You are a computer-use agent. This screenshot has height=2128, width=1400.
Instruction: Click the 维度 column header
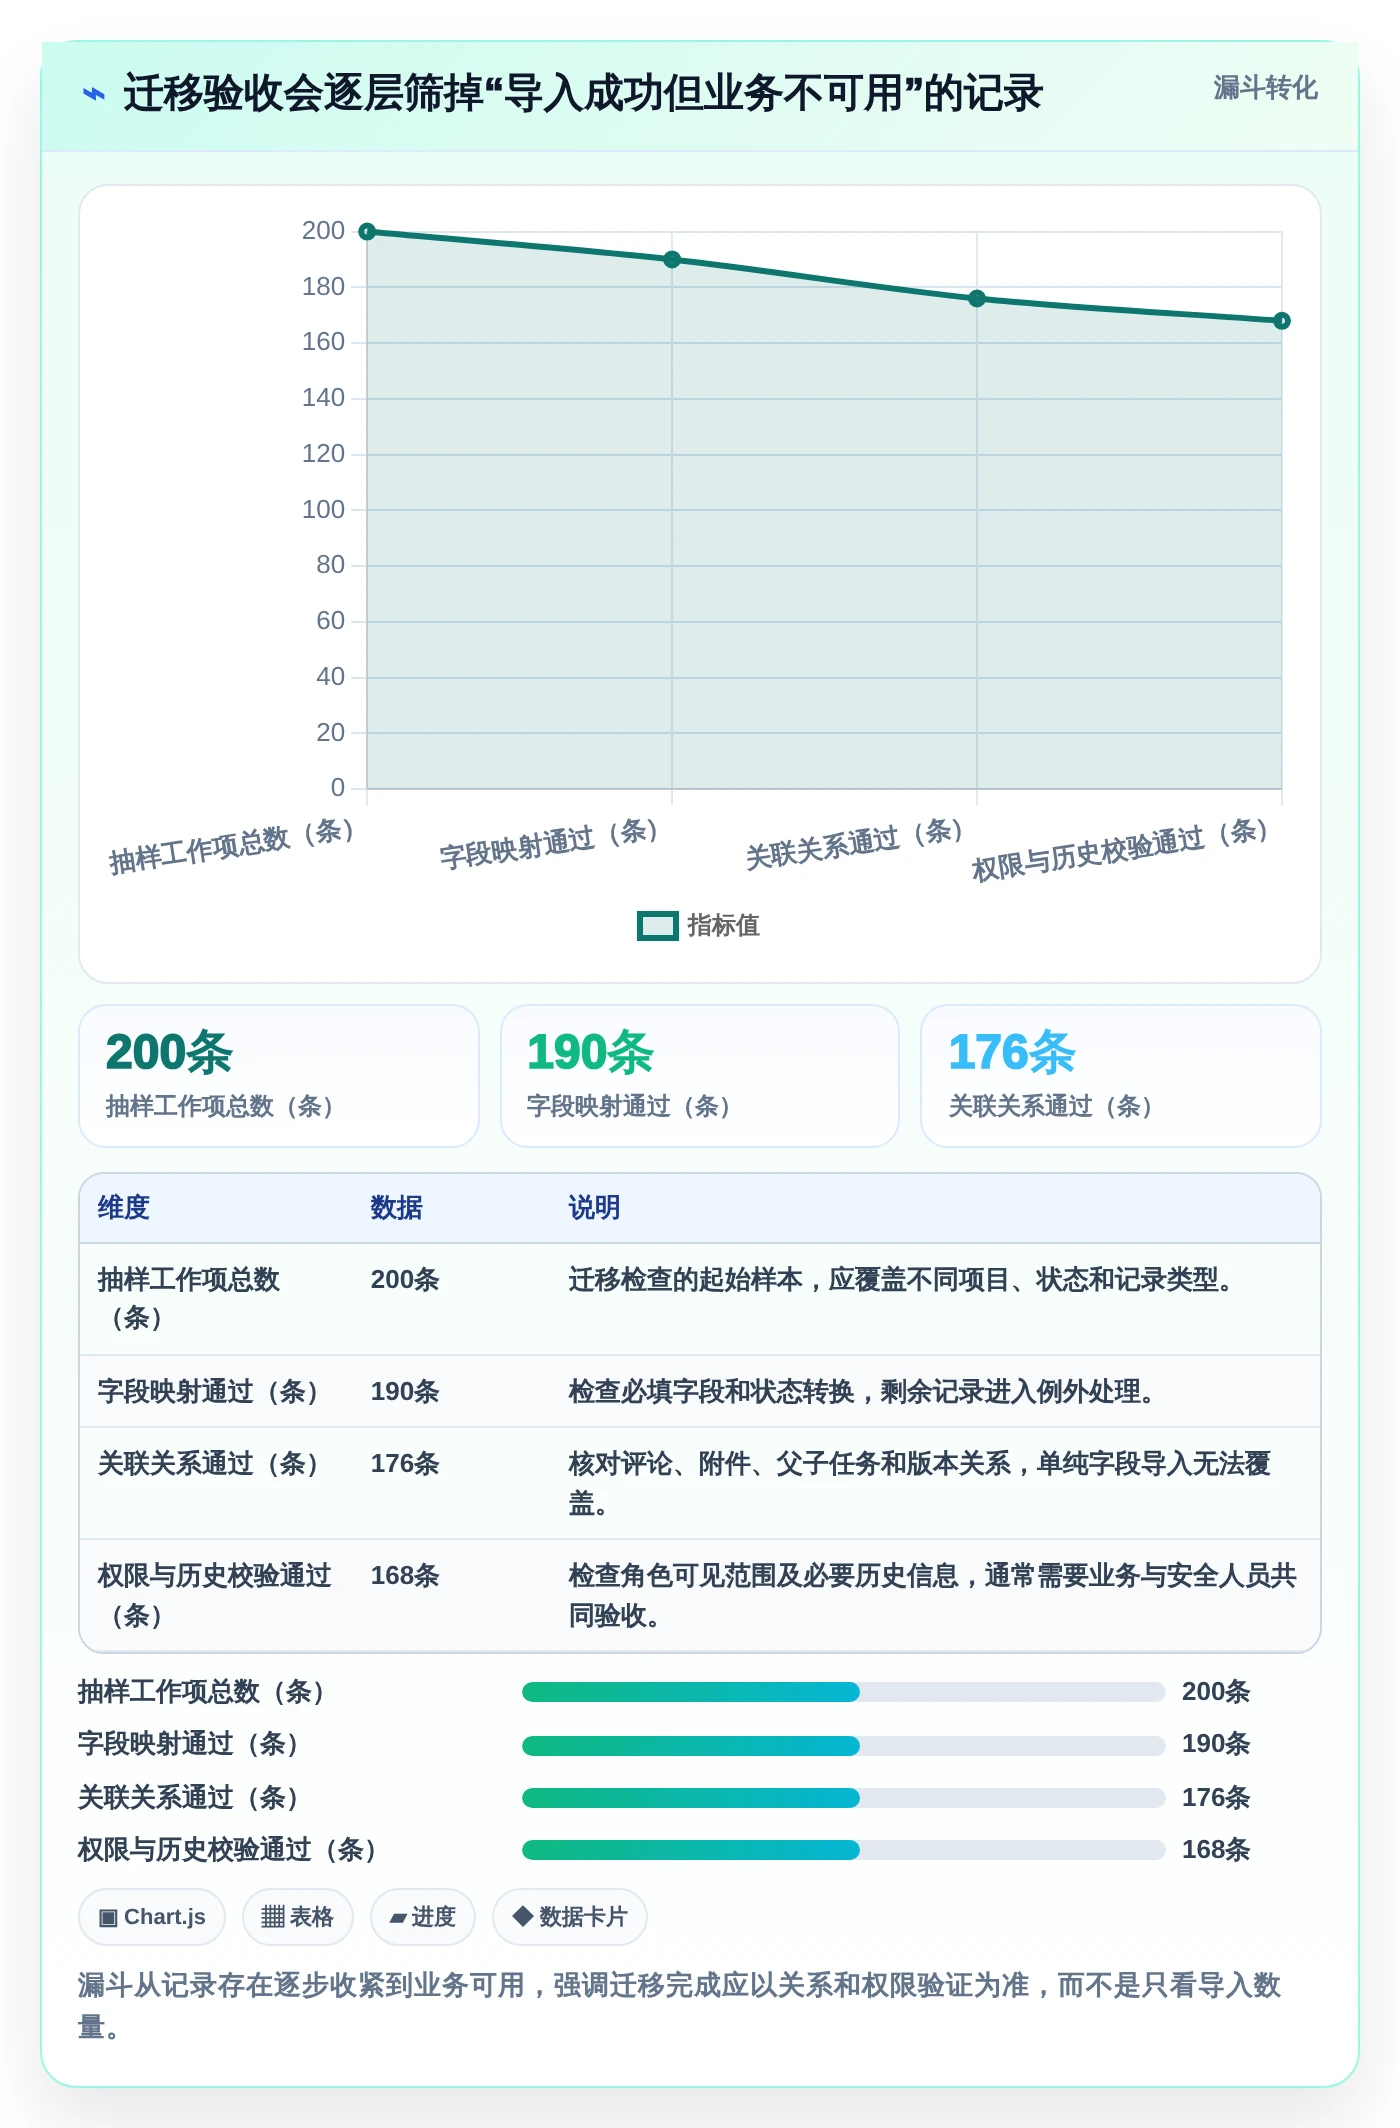click(x=124, y=1208)
